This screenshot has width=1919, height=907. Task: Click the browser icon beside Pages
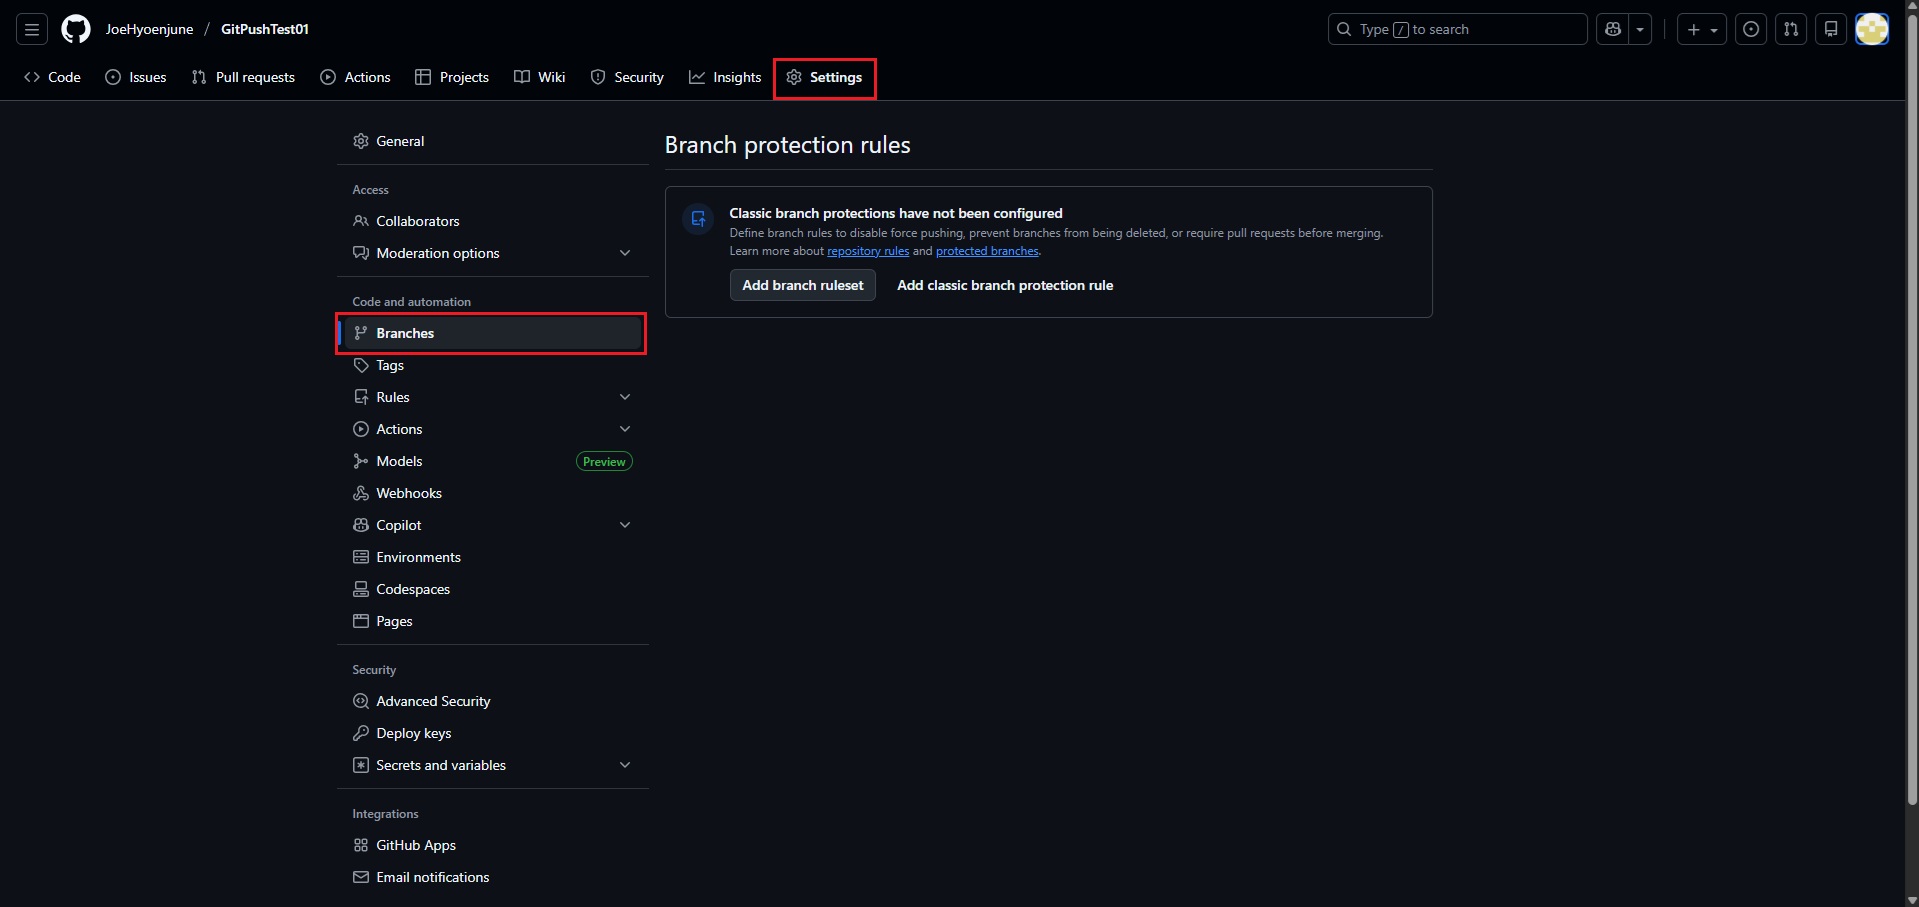[361, 621]
